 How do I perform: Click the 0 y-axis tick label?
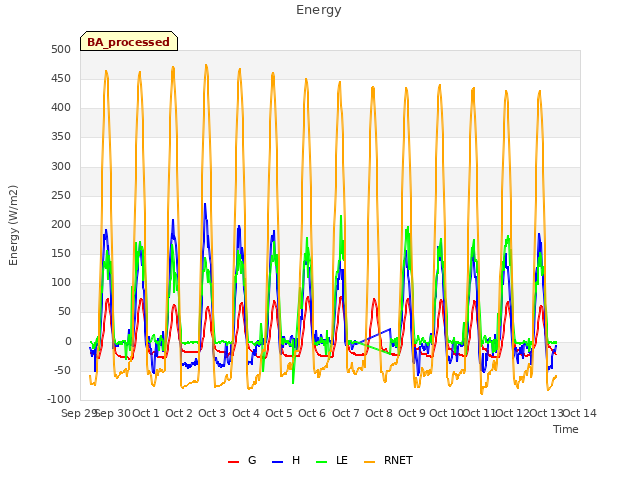point(68,342)
